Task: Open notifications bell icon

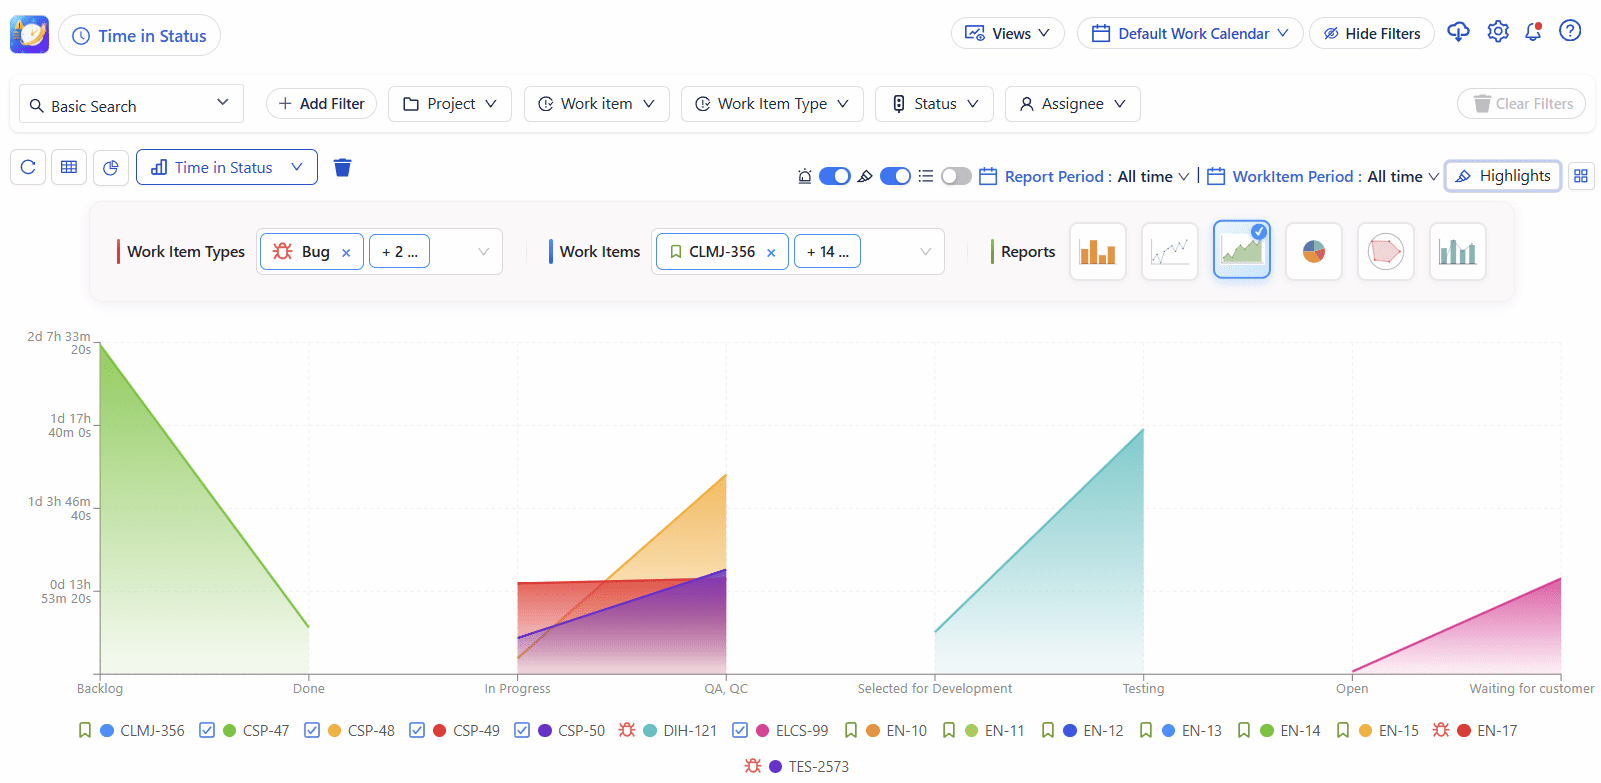Action: pyautogui.click(x=1532, y=32)
